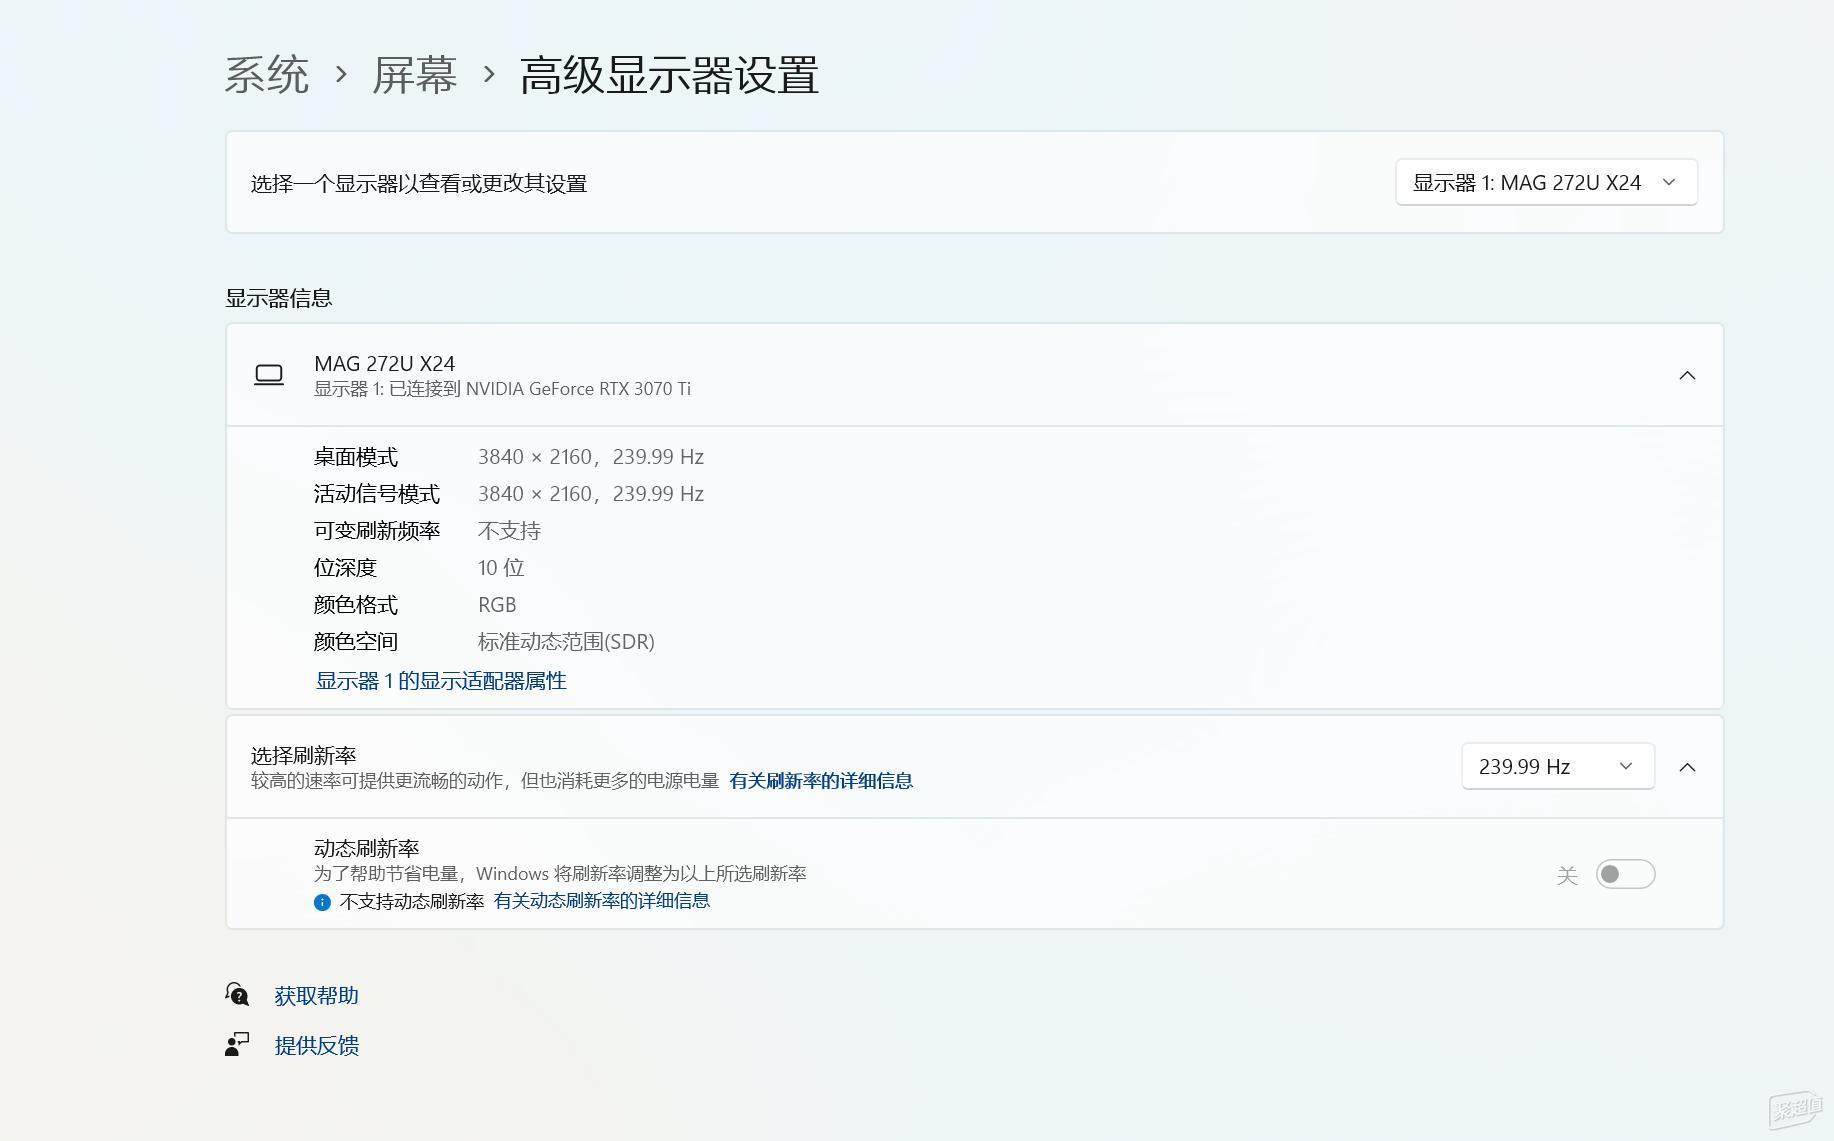Click the feedback person icon
Image resolution: width=1834 pixels, height=1141 pixels.
[x=237, y=1045]
